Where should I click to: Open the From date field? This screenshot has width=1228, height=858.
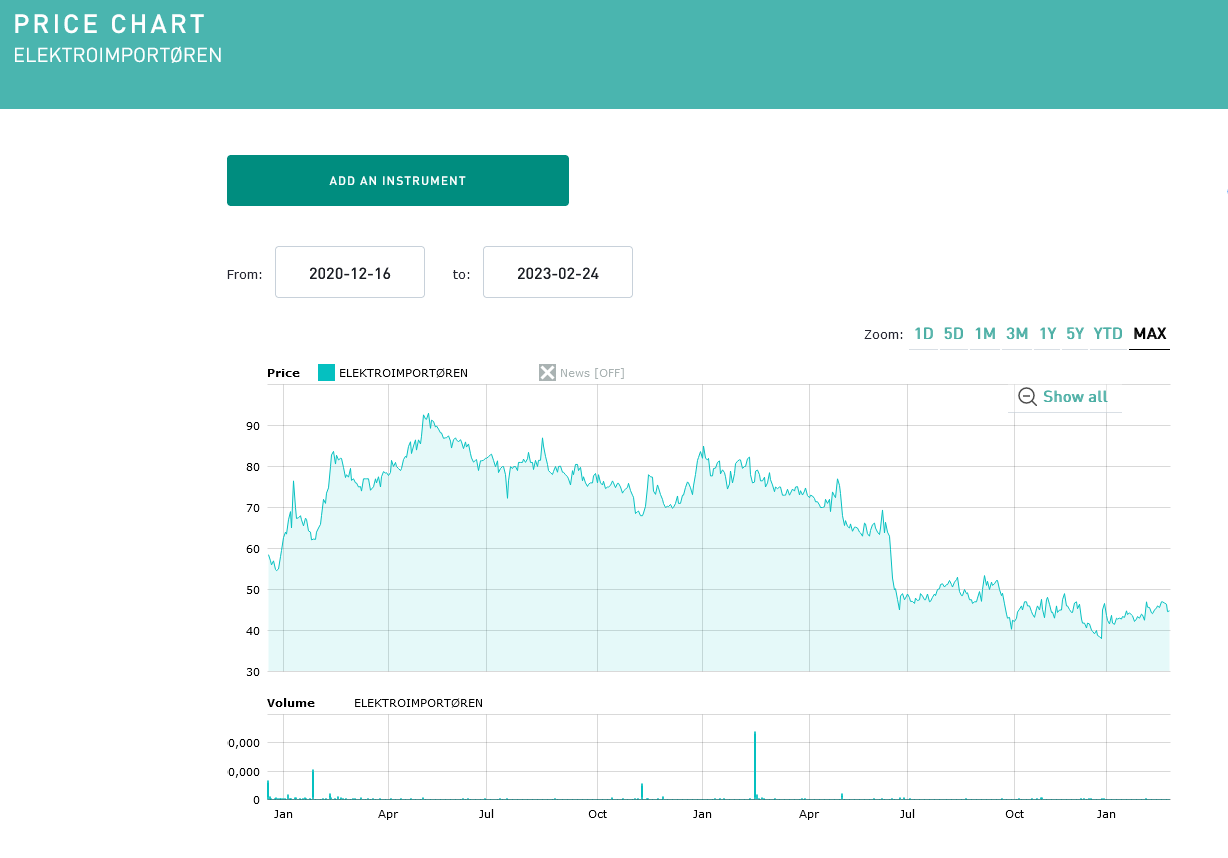(x=350, y=273)
